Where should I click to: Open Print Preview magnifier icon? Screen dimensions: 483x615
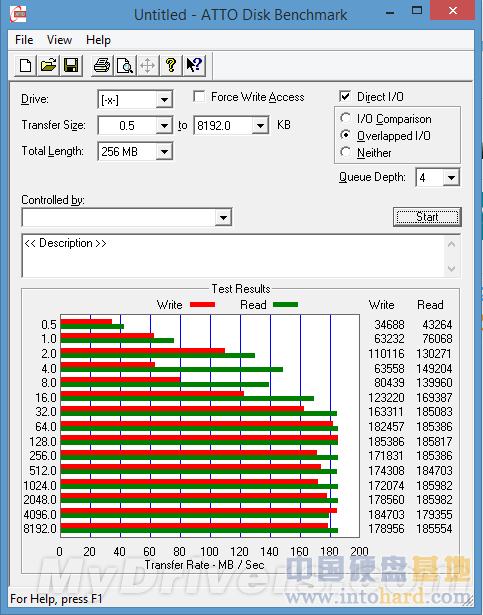click(x=125, y=65)
